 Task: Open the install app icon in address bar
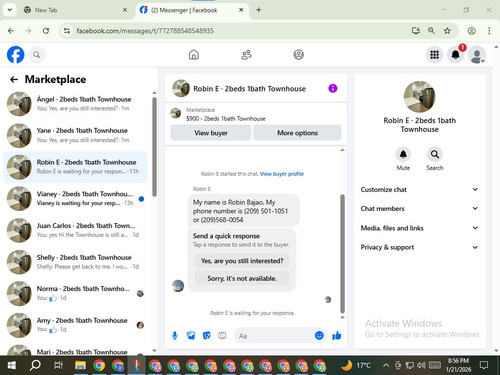[416, 31]
